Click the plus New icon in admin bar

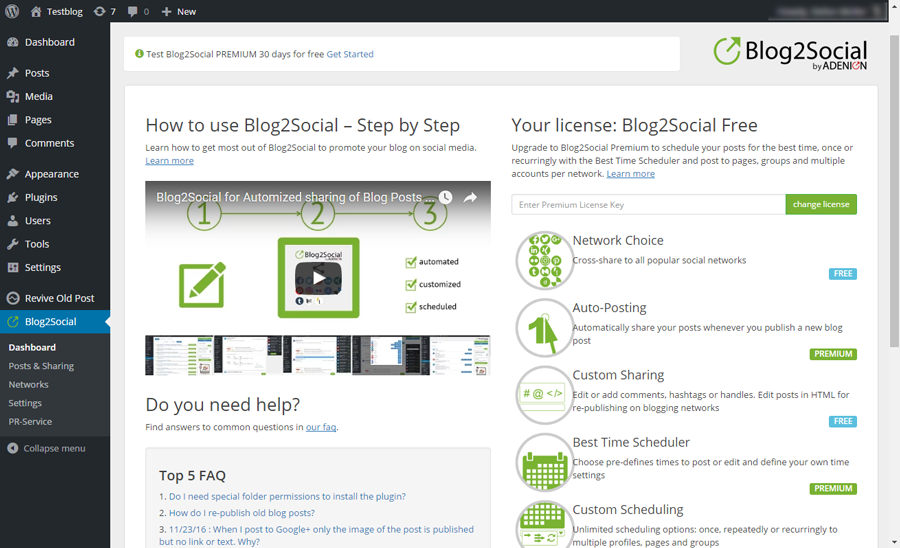pyautogui.click(x=166, y=11)
